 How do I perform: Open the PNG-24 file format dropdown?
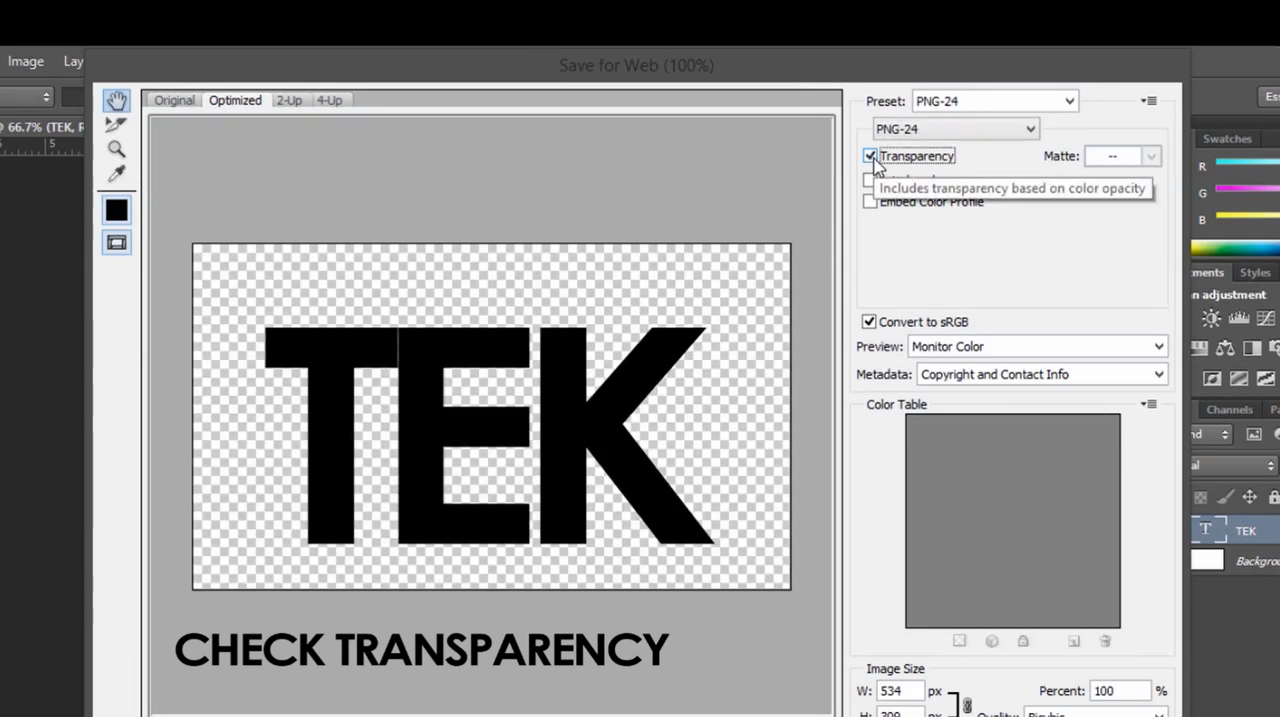pos(956,129)
